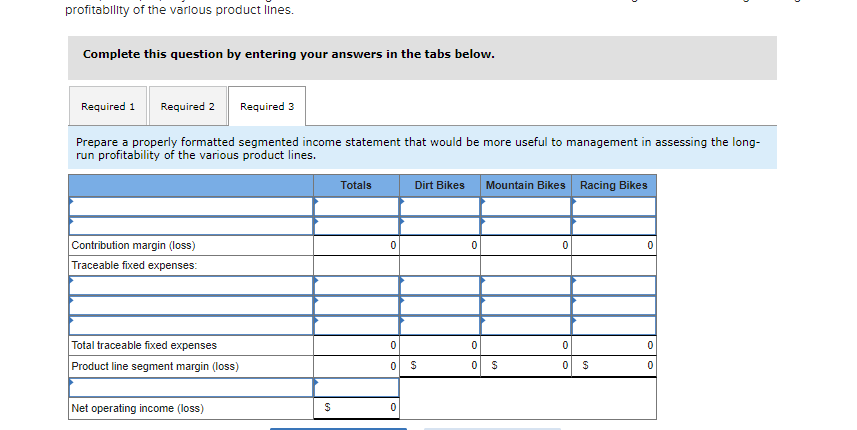Click Totals cell directly above Total traceable fixed expenses
This screenshot has width=857, height=430.
356,326
